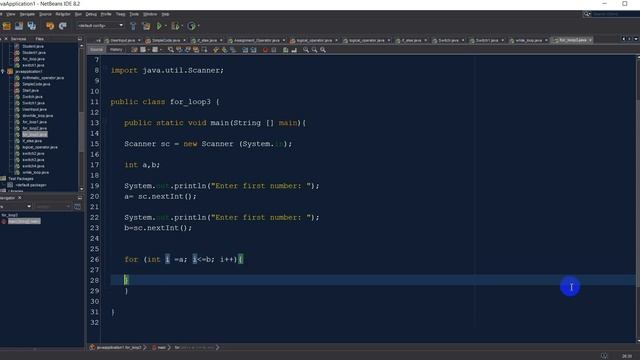
Task: Click the Uncomment editor toolbar icon
Action: [294, 50]
